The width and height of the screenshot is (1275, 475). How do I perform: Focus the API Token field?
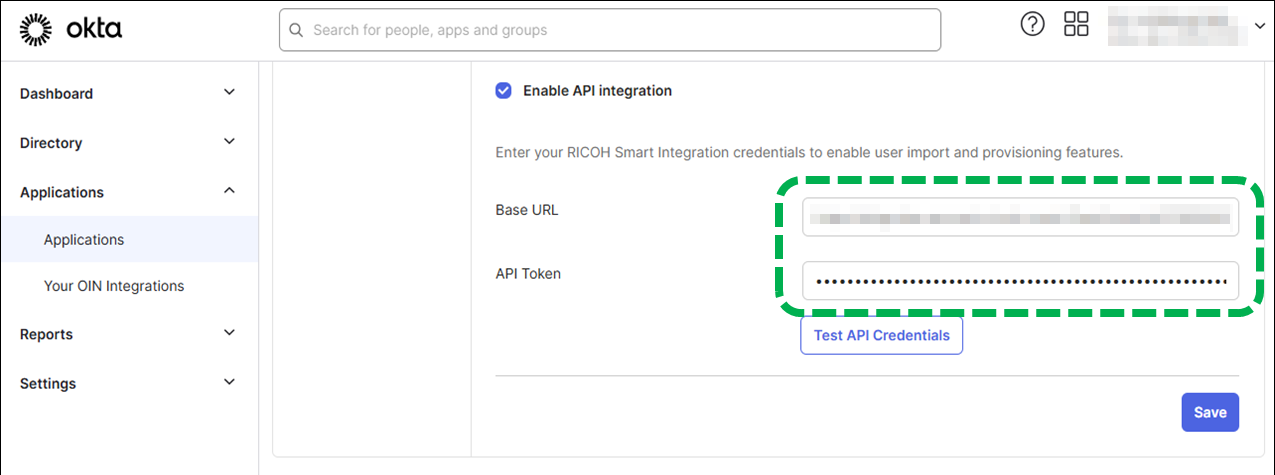click(1020, 281)
